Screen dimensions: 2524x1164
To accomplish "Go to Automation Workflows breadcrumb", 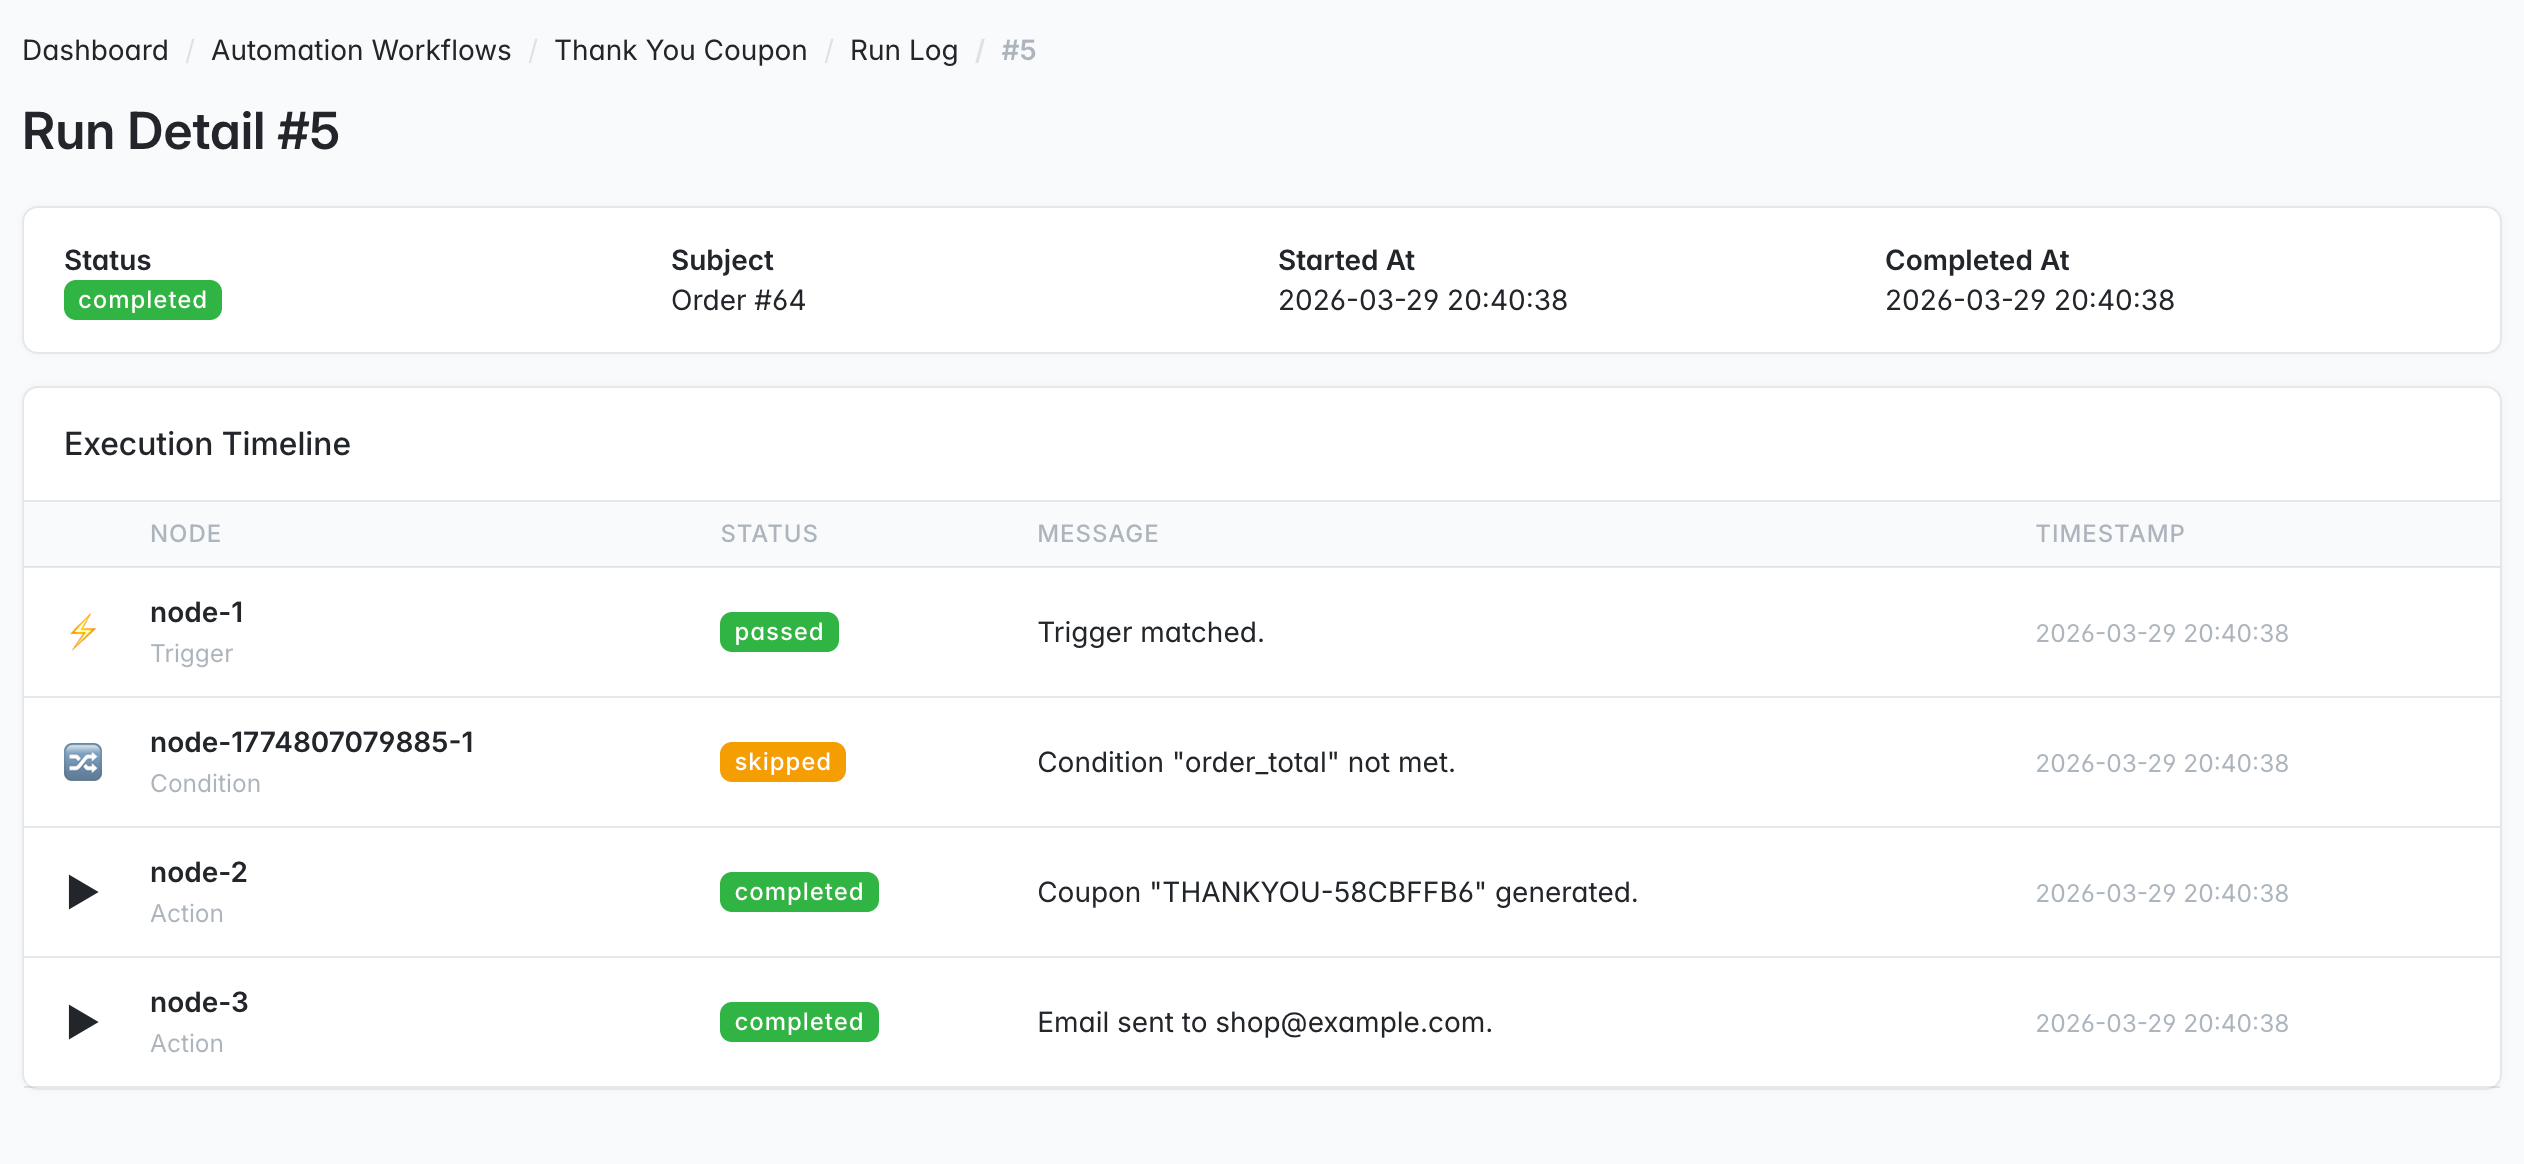I will point(361,50).
